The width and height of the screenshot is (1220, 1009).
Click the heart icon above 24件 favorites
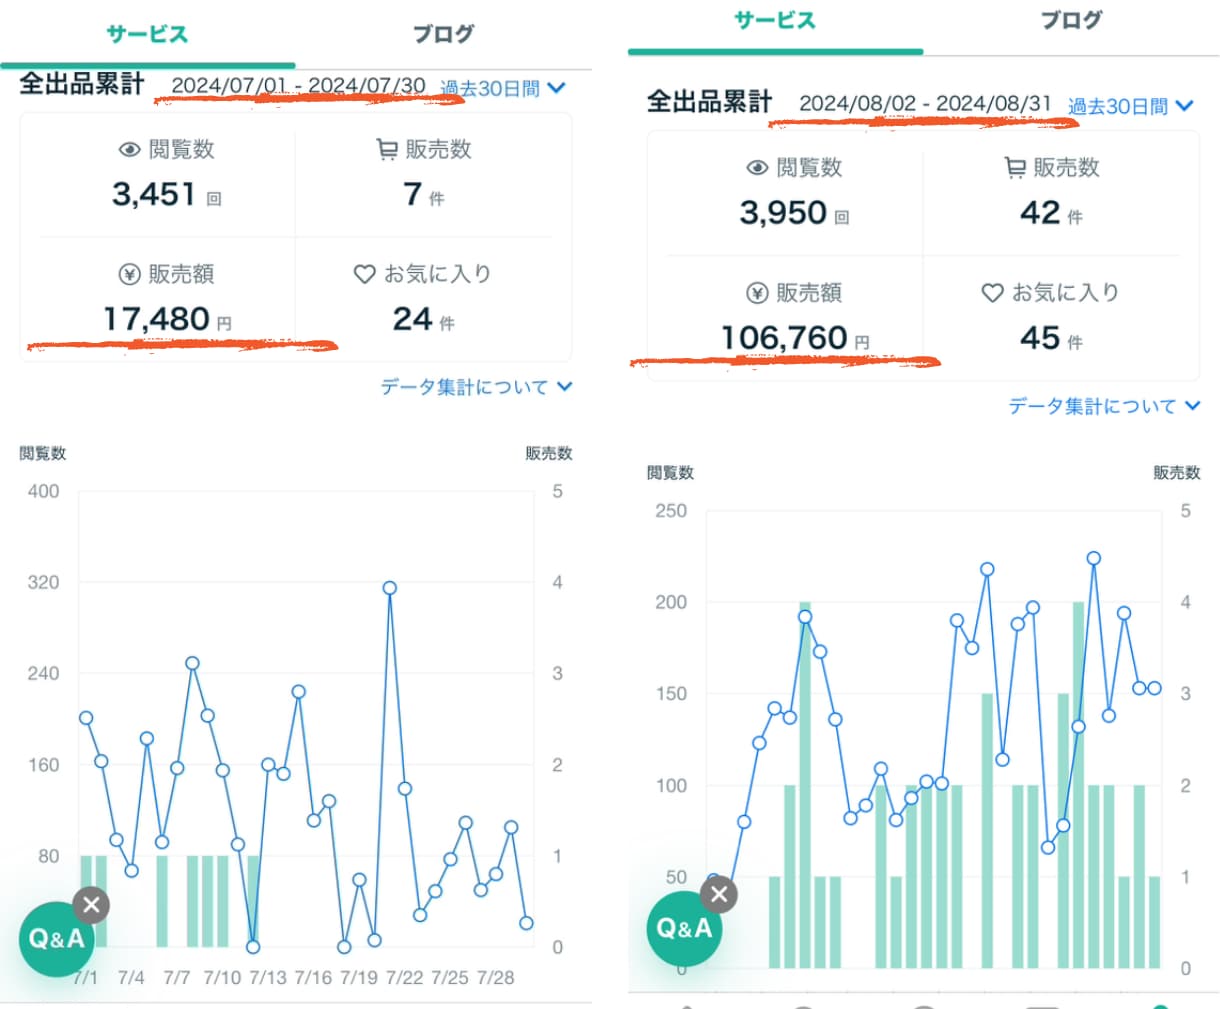coord(365,274)
